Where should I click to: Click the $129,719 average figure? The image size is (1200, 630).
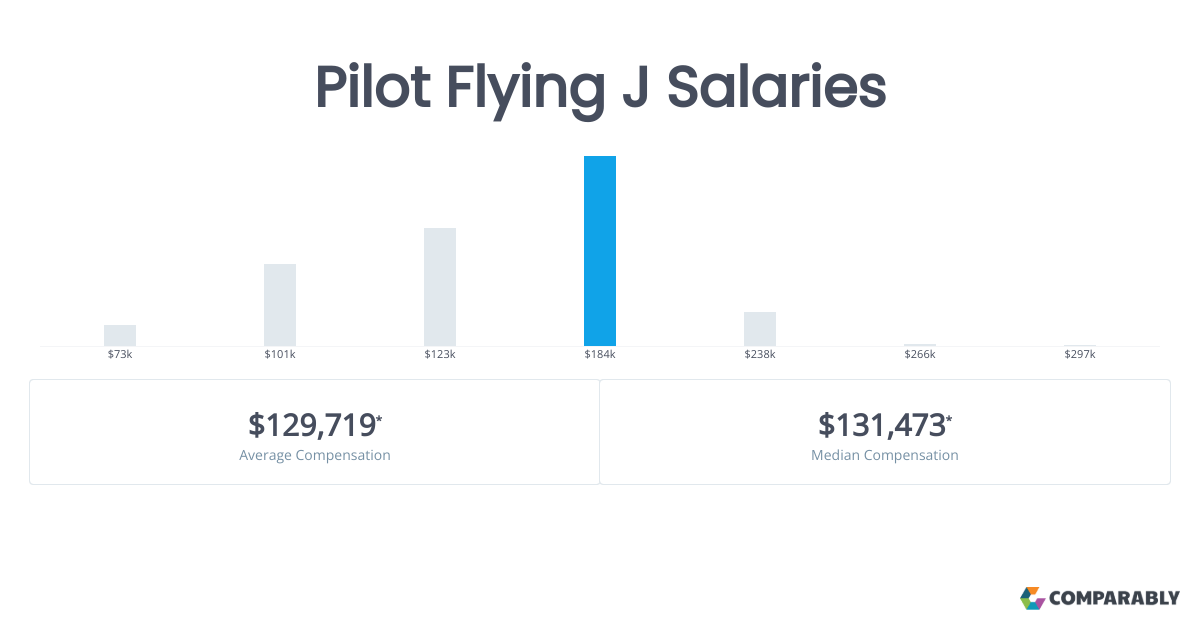pyautogui.click(x=311, y=425)
